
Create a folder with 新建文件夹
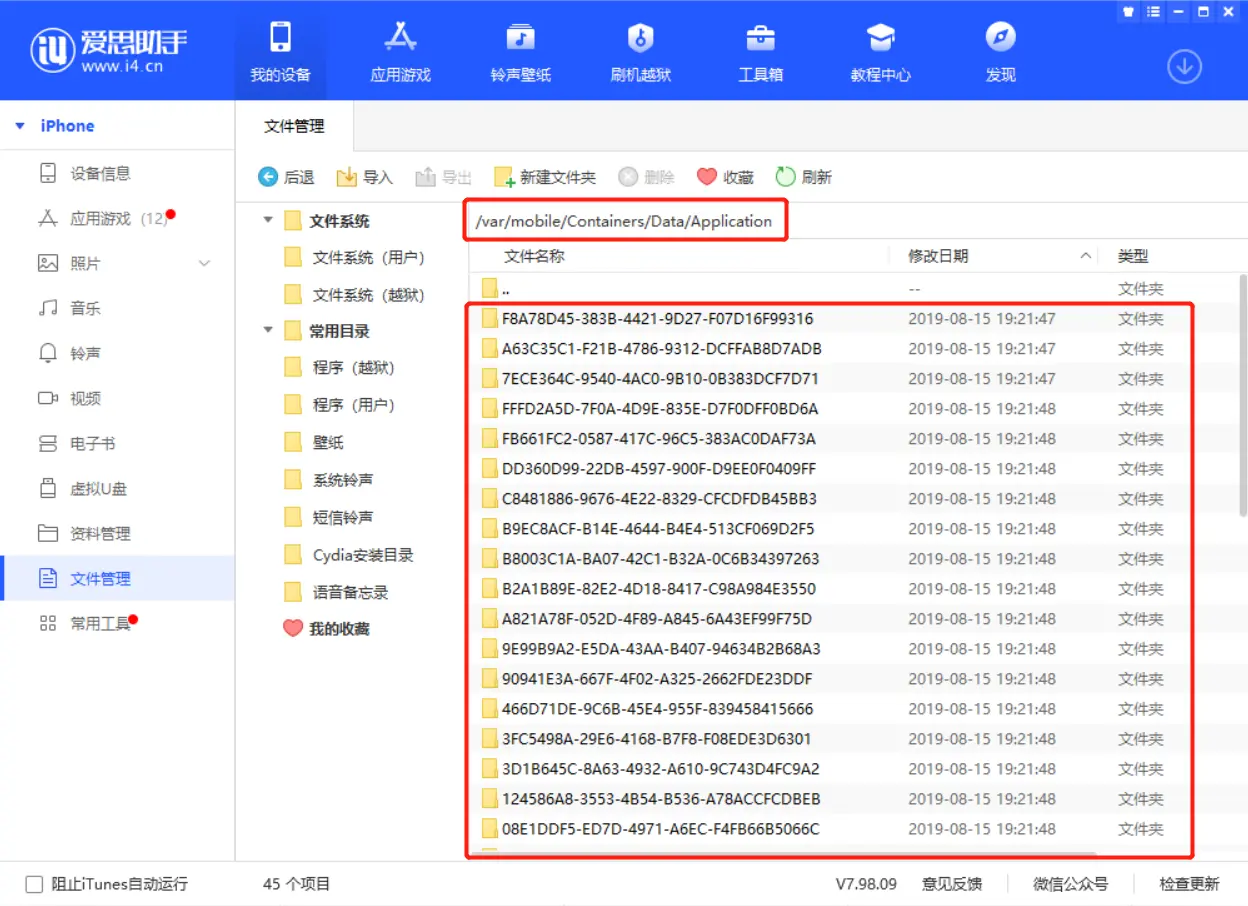click(545, 177)
